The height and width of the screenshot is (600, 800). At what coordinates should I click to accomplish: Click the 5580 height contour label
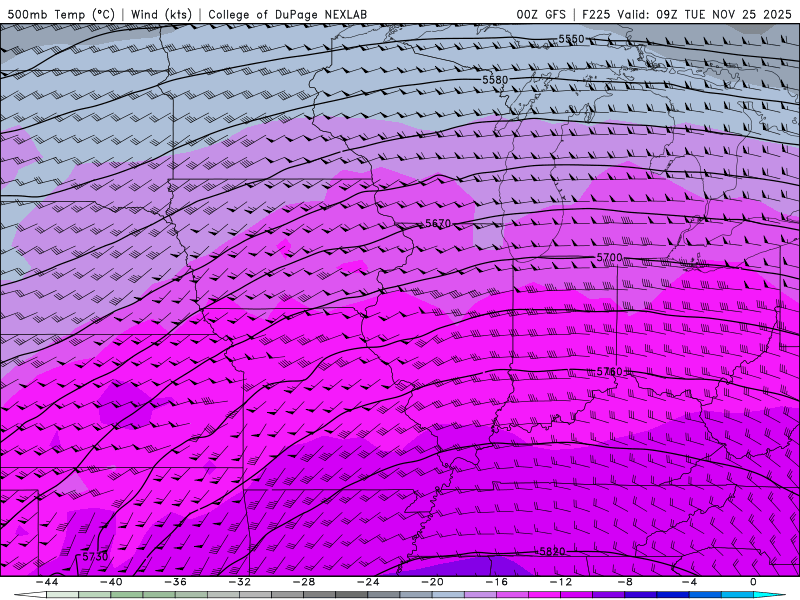pyautogui.click(x=495, y=80)
